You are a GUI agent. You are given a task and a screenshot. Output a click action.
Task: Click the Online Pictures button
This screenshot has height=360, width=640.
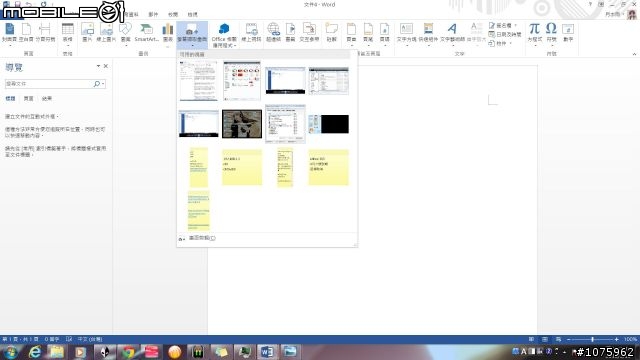106,33
